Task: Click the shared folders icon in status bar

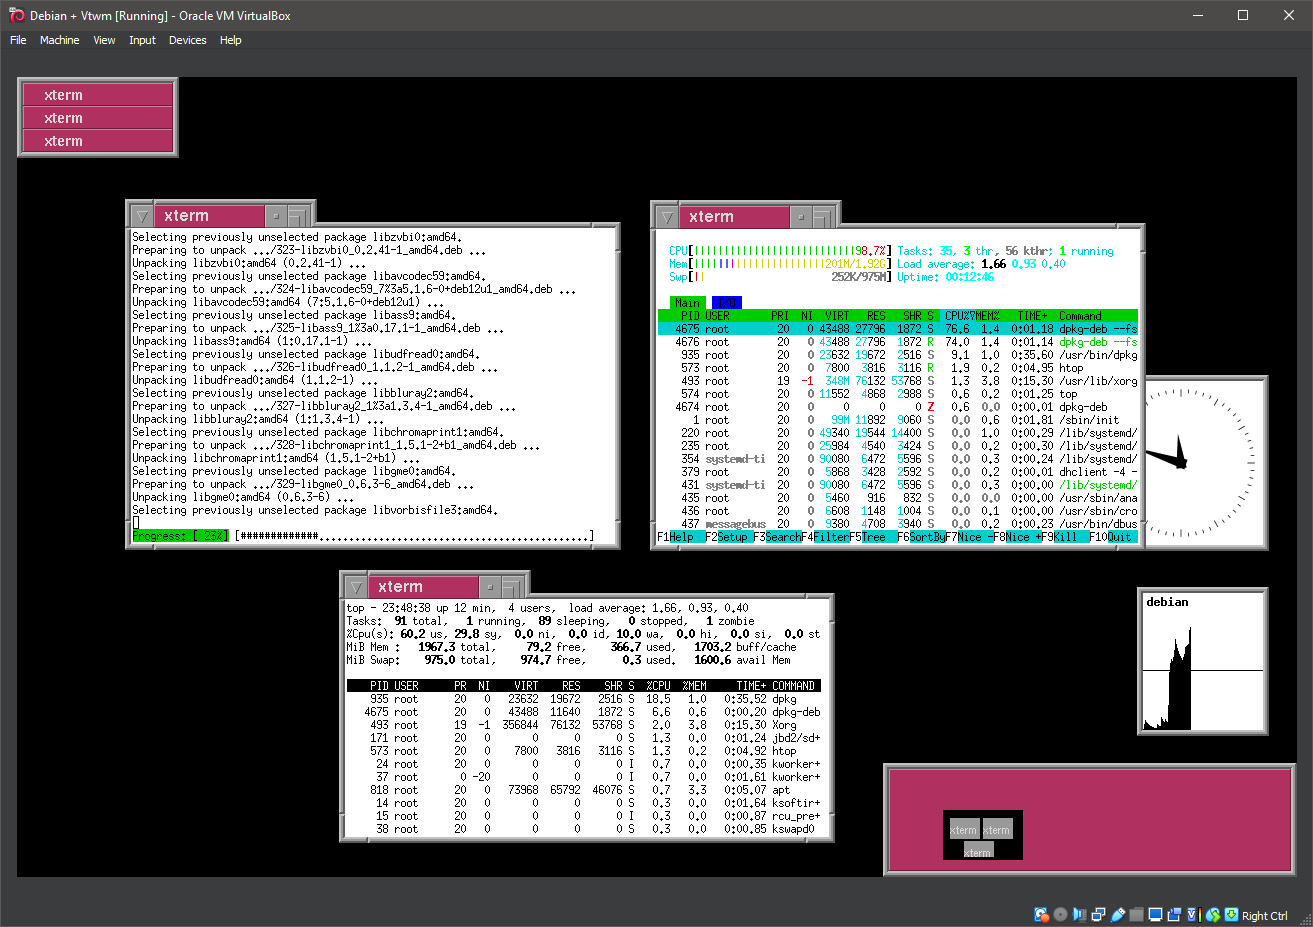Action: coord(1135,914)
